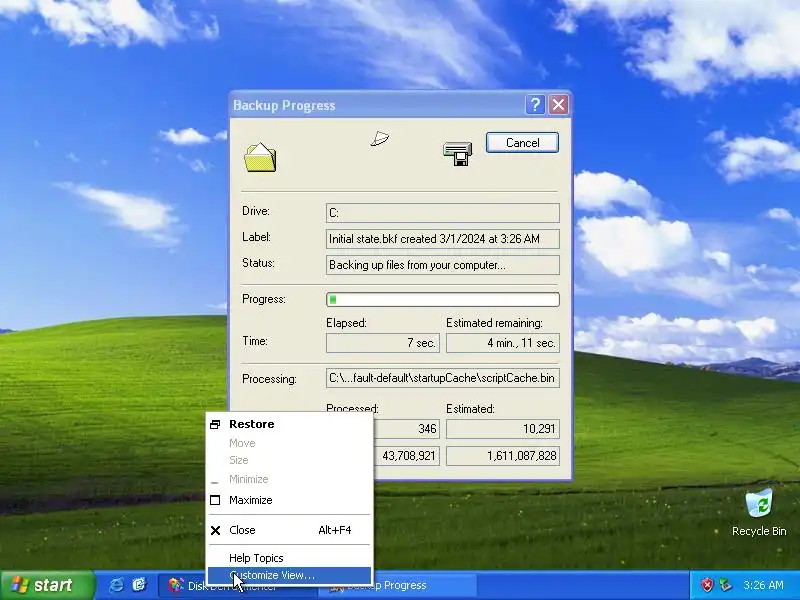Image resolution: width=800 pixels, height=600 pixels.
Task: Open Help Topics from the context menu
Action: 289,558
